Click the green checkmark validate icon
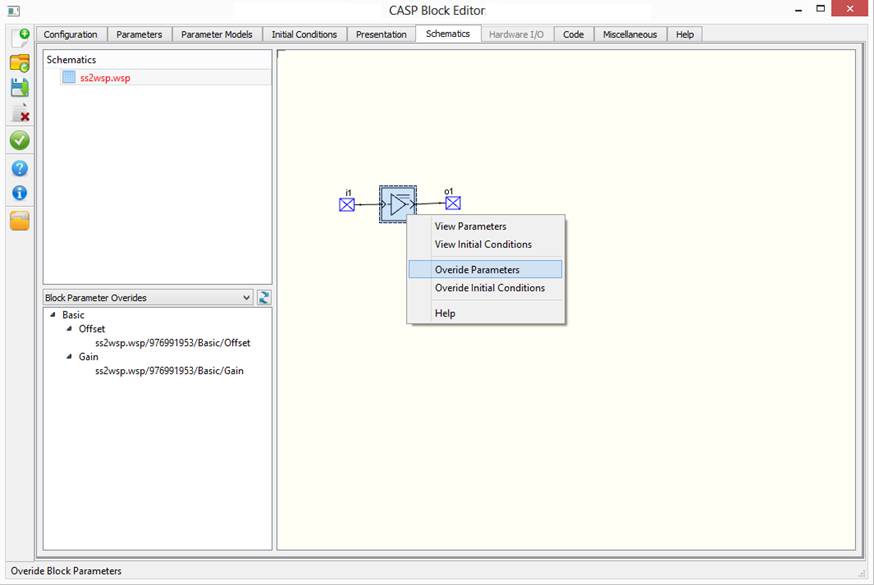The image size is (874, 585). [x=19, y=141]
